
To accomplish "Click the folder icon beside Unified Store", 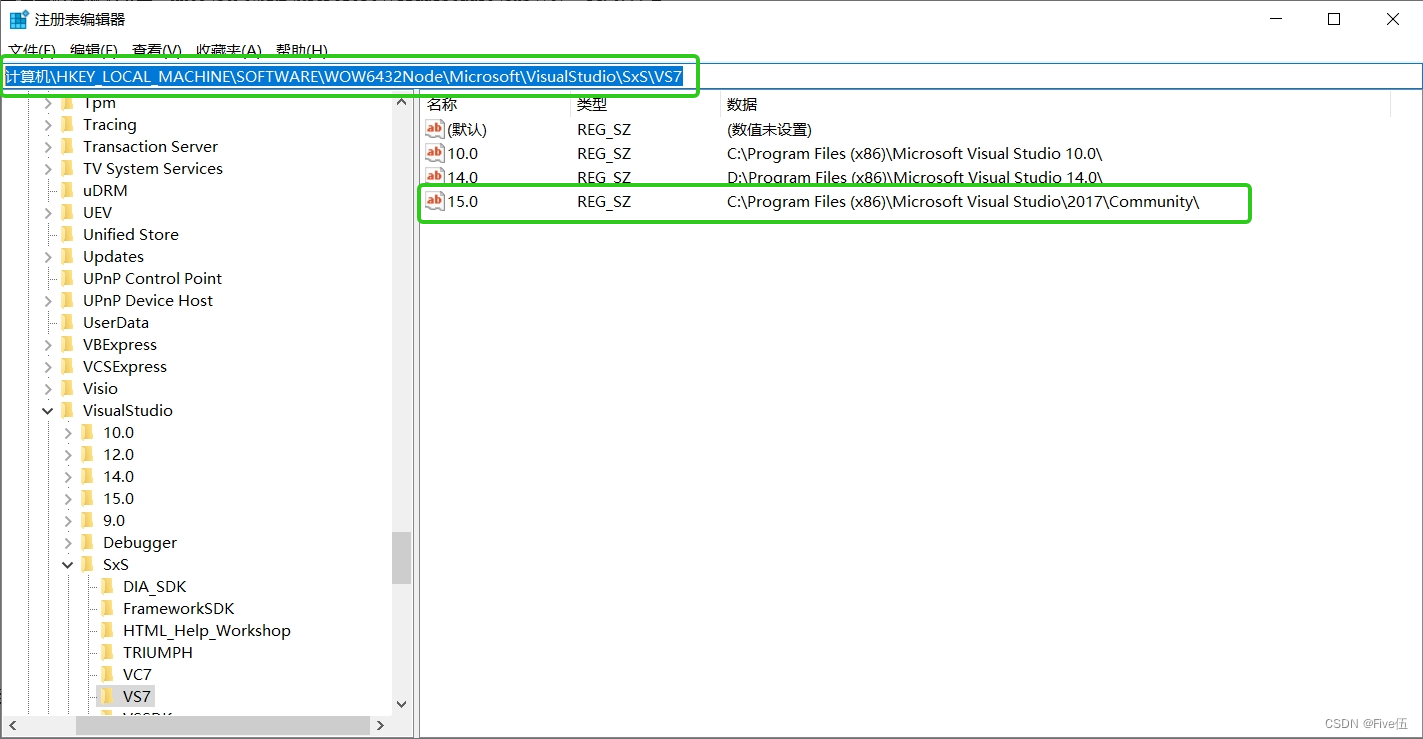I will pyautogui.click(x=68, y=235).
